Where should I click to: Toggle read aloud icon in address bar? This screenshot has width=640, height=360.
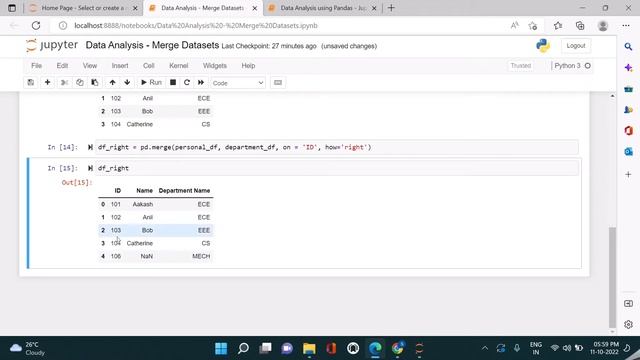point(515,25)
